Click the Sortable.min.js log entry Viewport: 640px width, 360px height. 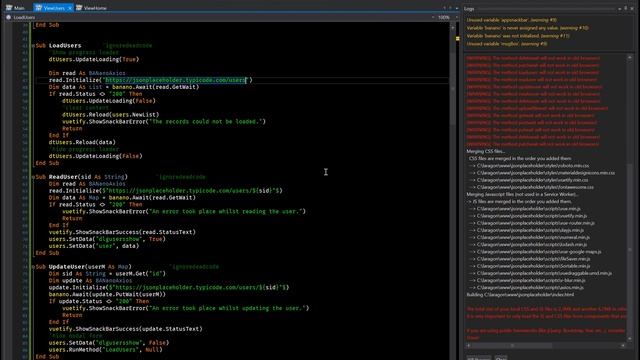tap(529, 266)
